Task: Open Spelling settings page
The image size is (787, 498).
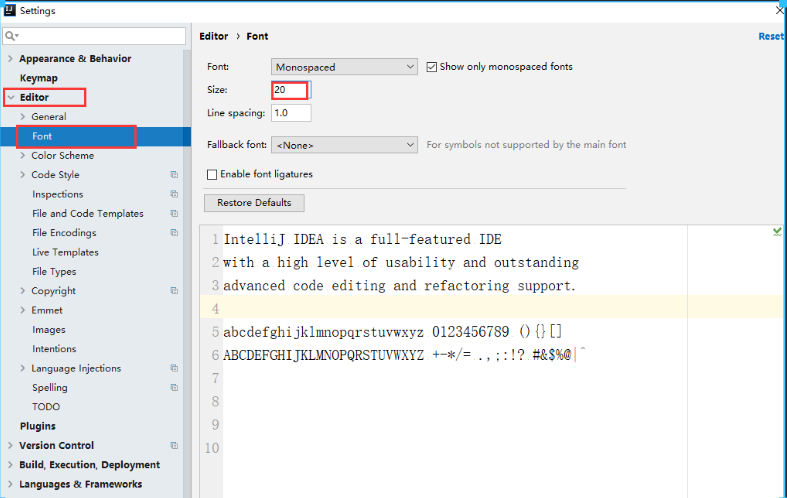Action: pyautogui.click(x=50, y=388)
